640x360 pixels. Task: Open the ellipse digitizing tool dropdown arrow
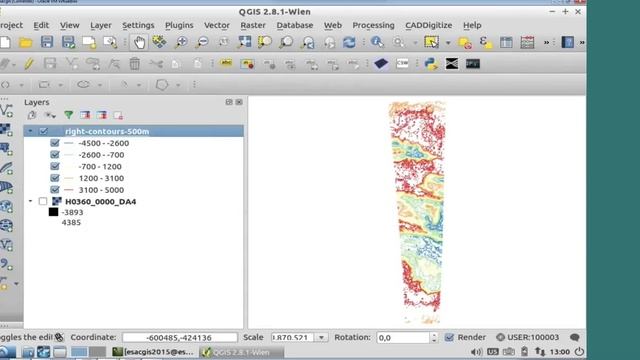tap(100, 85)
